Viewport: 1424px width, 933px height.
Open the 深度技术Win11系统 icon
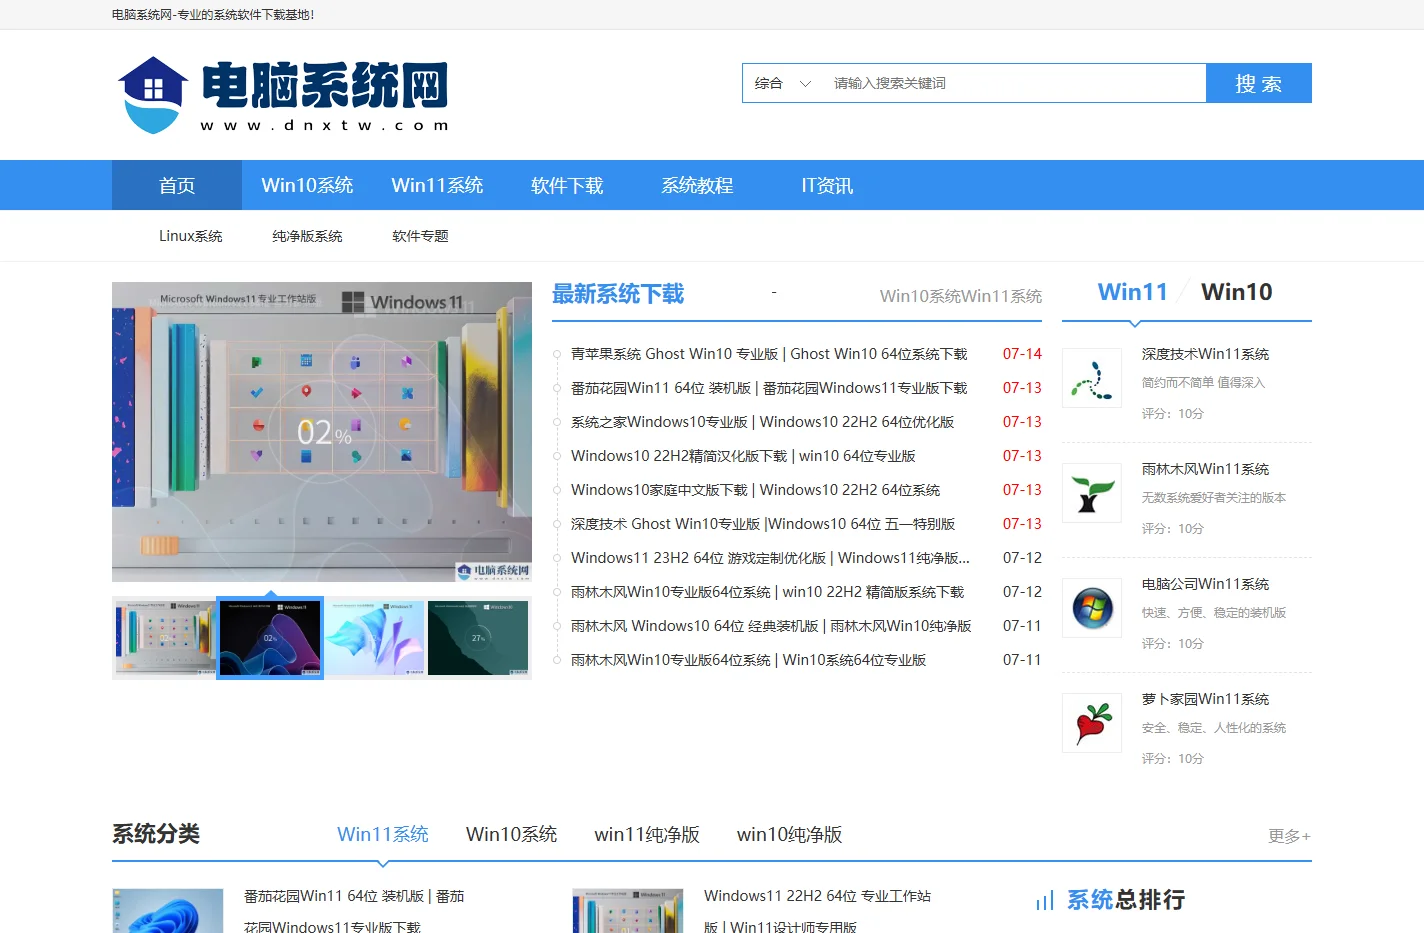click(x=1092, y=378)
